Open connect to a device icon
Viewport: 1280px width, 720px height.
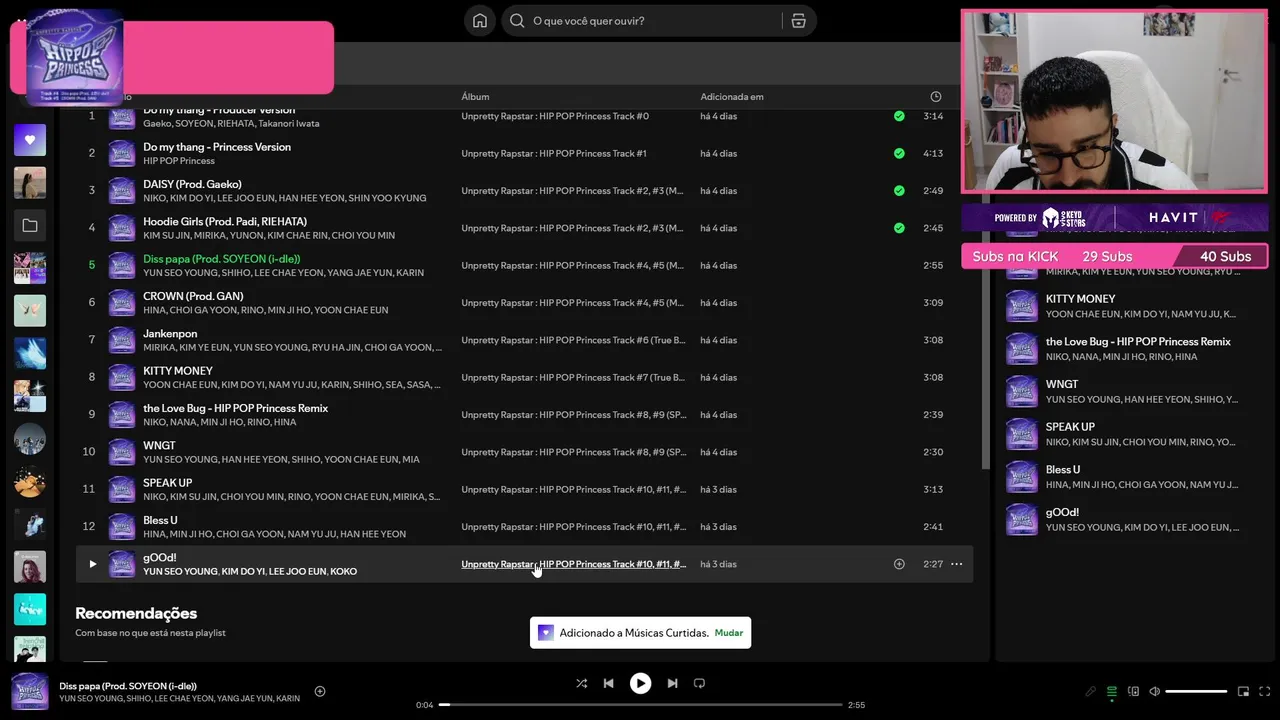pyautogui.click(x=1133, y=691)
